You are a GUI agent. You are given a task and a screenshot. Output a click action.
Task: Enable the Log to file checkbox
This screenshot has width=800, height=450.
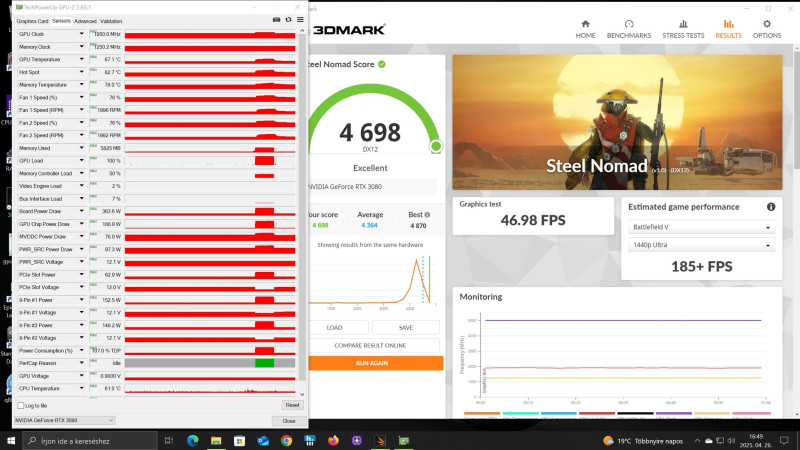(x=21, y=406)
